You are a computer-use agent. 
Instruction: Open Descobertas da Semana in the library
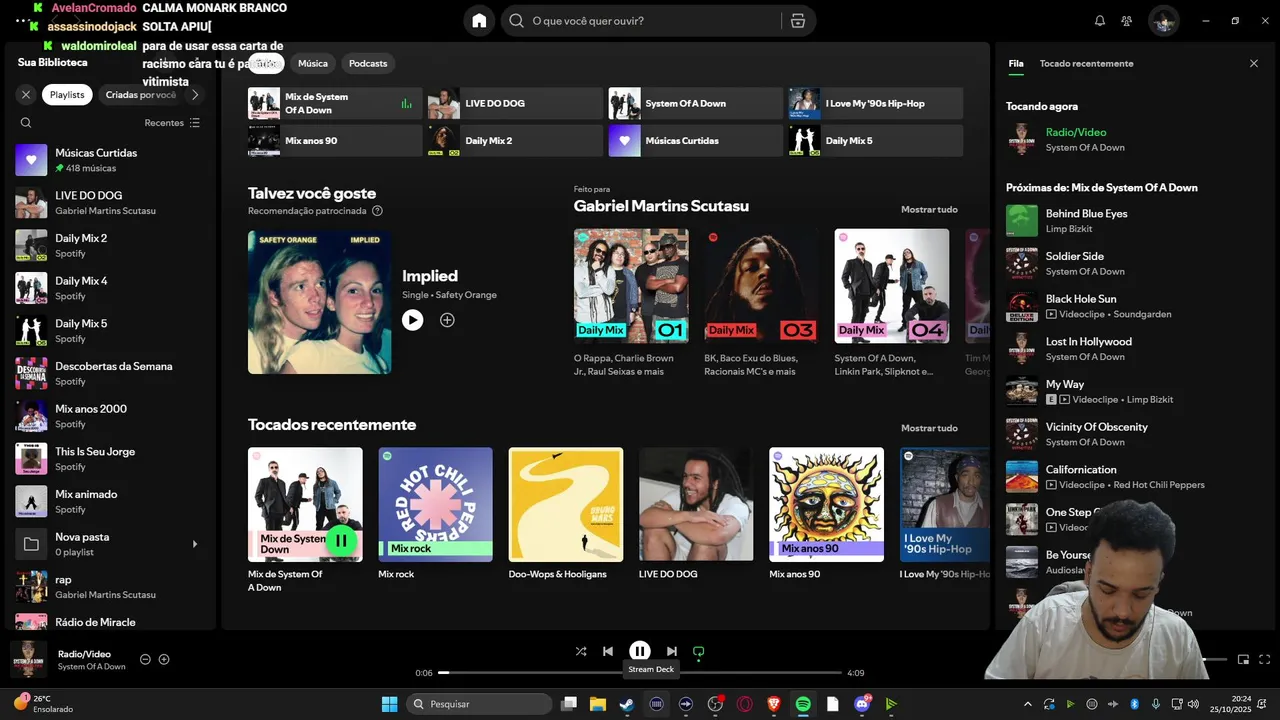[110, 373]
